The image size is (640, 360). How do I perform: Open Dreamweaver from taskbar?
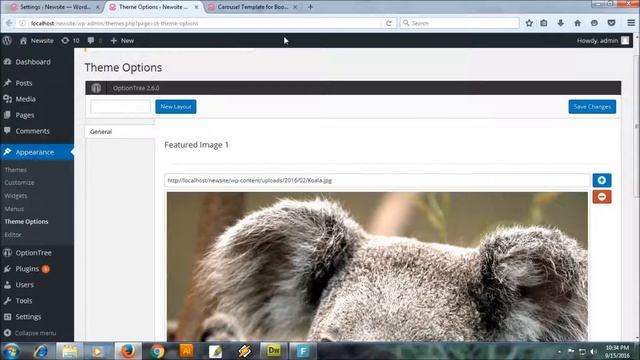pyautogui.click(x=273, y=351)
